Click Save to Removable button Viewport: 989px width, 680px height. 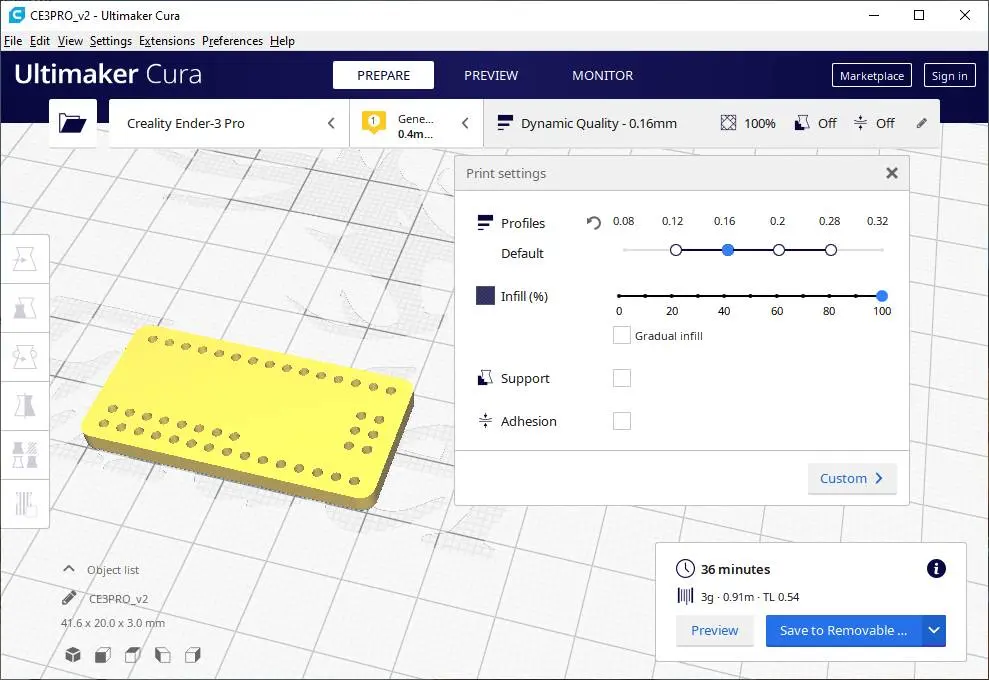tap(843, 630)
